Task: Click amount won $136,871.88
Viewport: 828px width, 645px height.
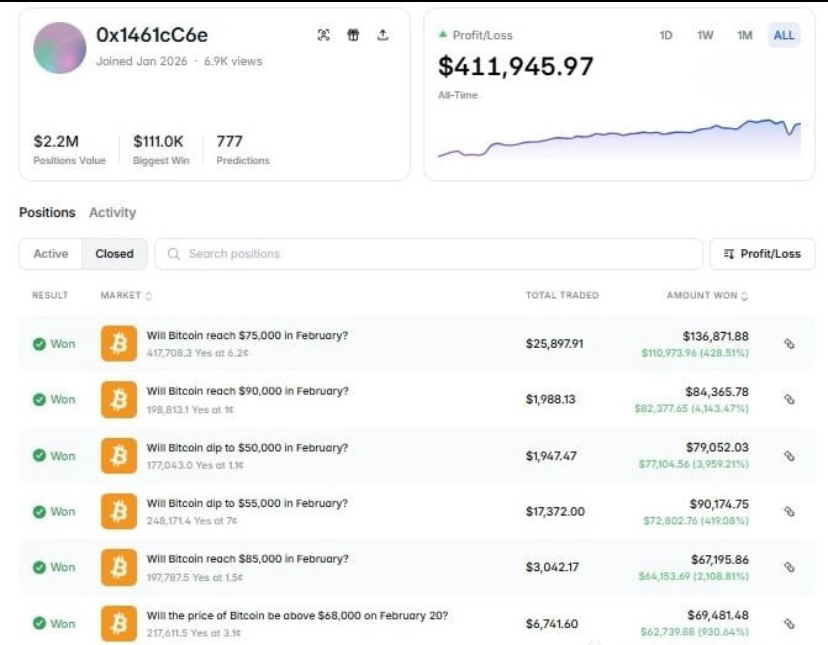Action: (716, 336)
